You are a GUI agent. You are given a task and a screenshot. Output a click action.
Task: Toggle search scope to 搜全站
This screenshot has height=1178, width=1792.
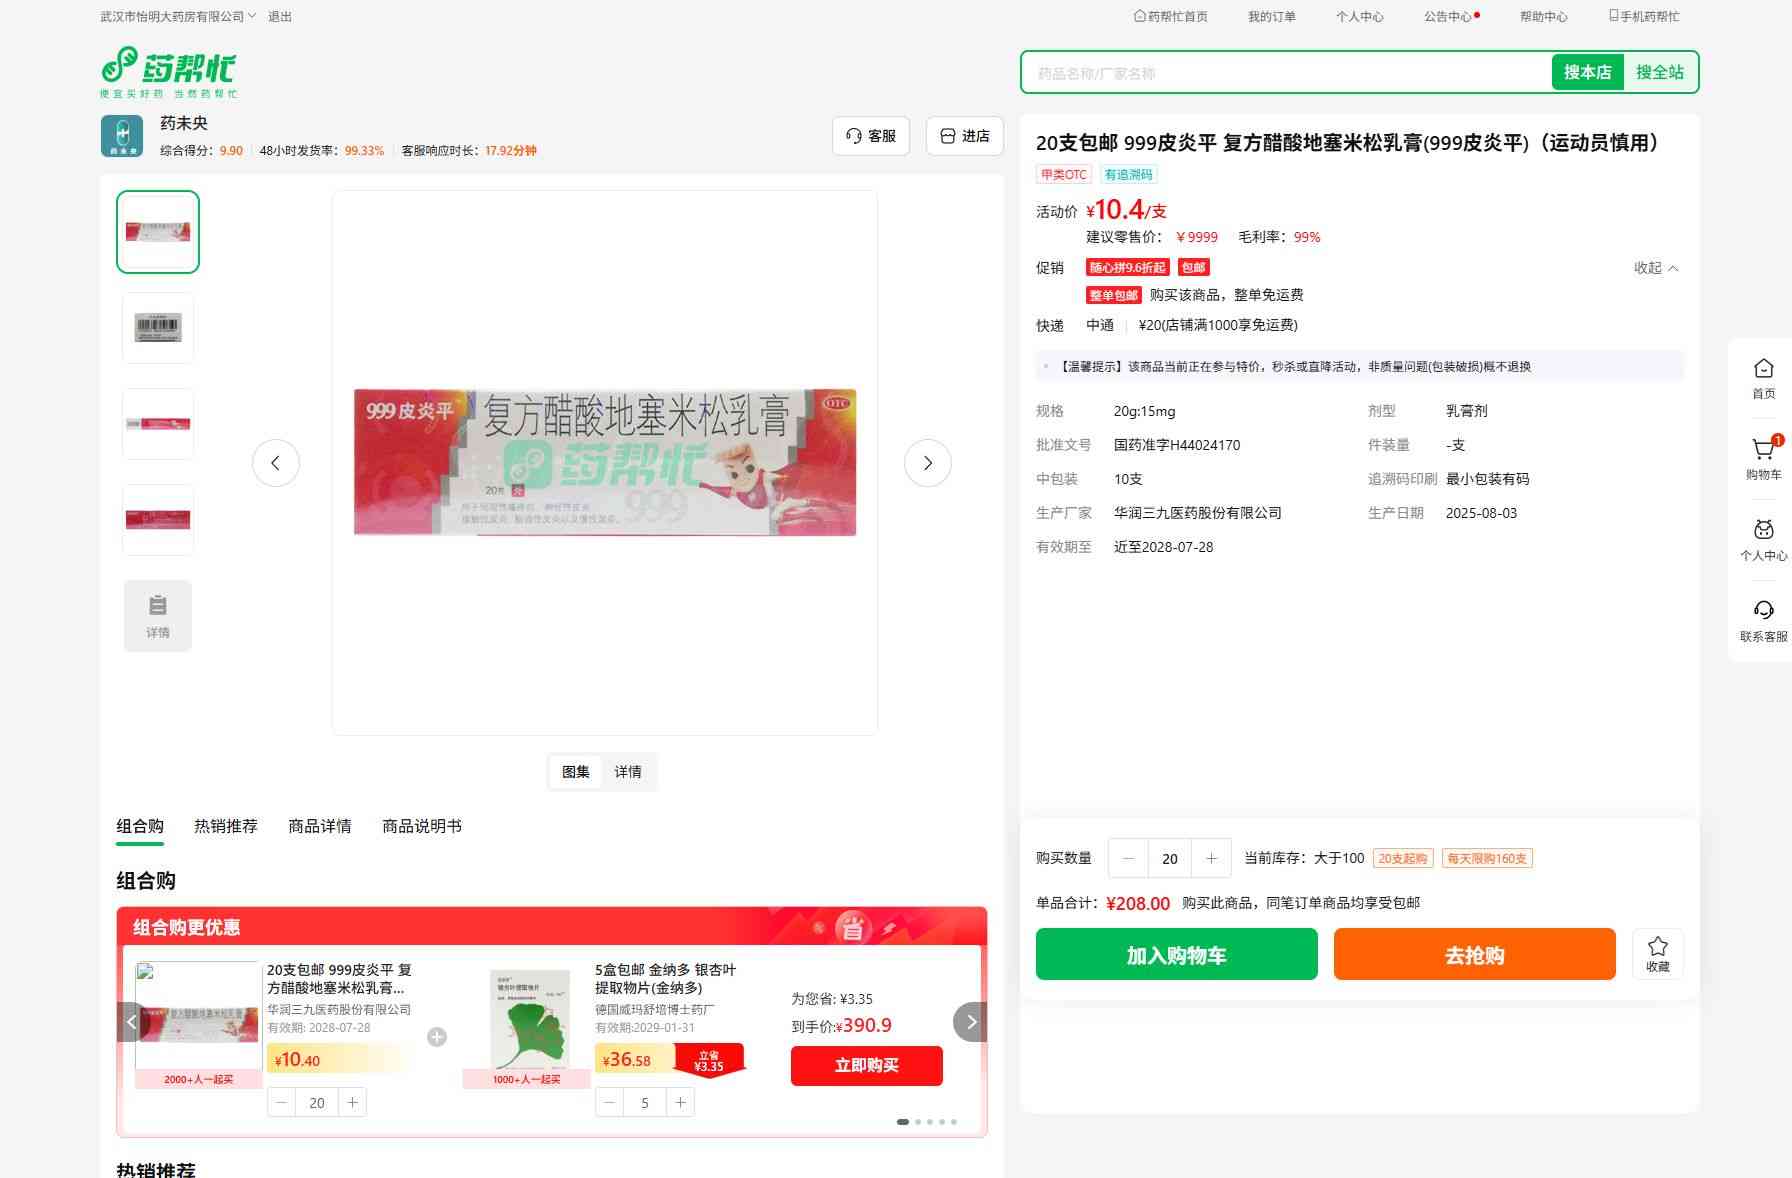(1659, 72)
